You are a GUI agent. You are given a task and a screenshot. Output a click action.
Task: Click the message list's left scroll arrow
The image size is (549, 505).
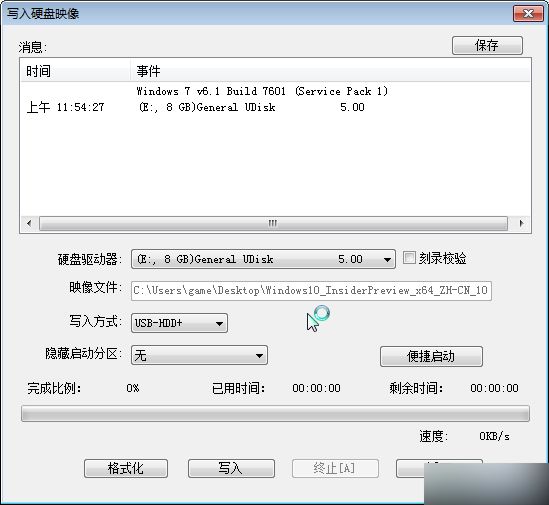[x=29, y=223]
